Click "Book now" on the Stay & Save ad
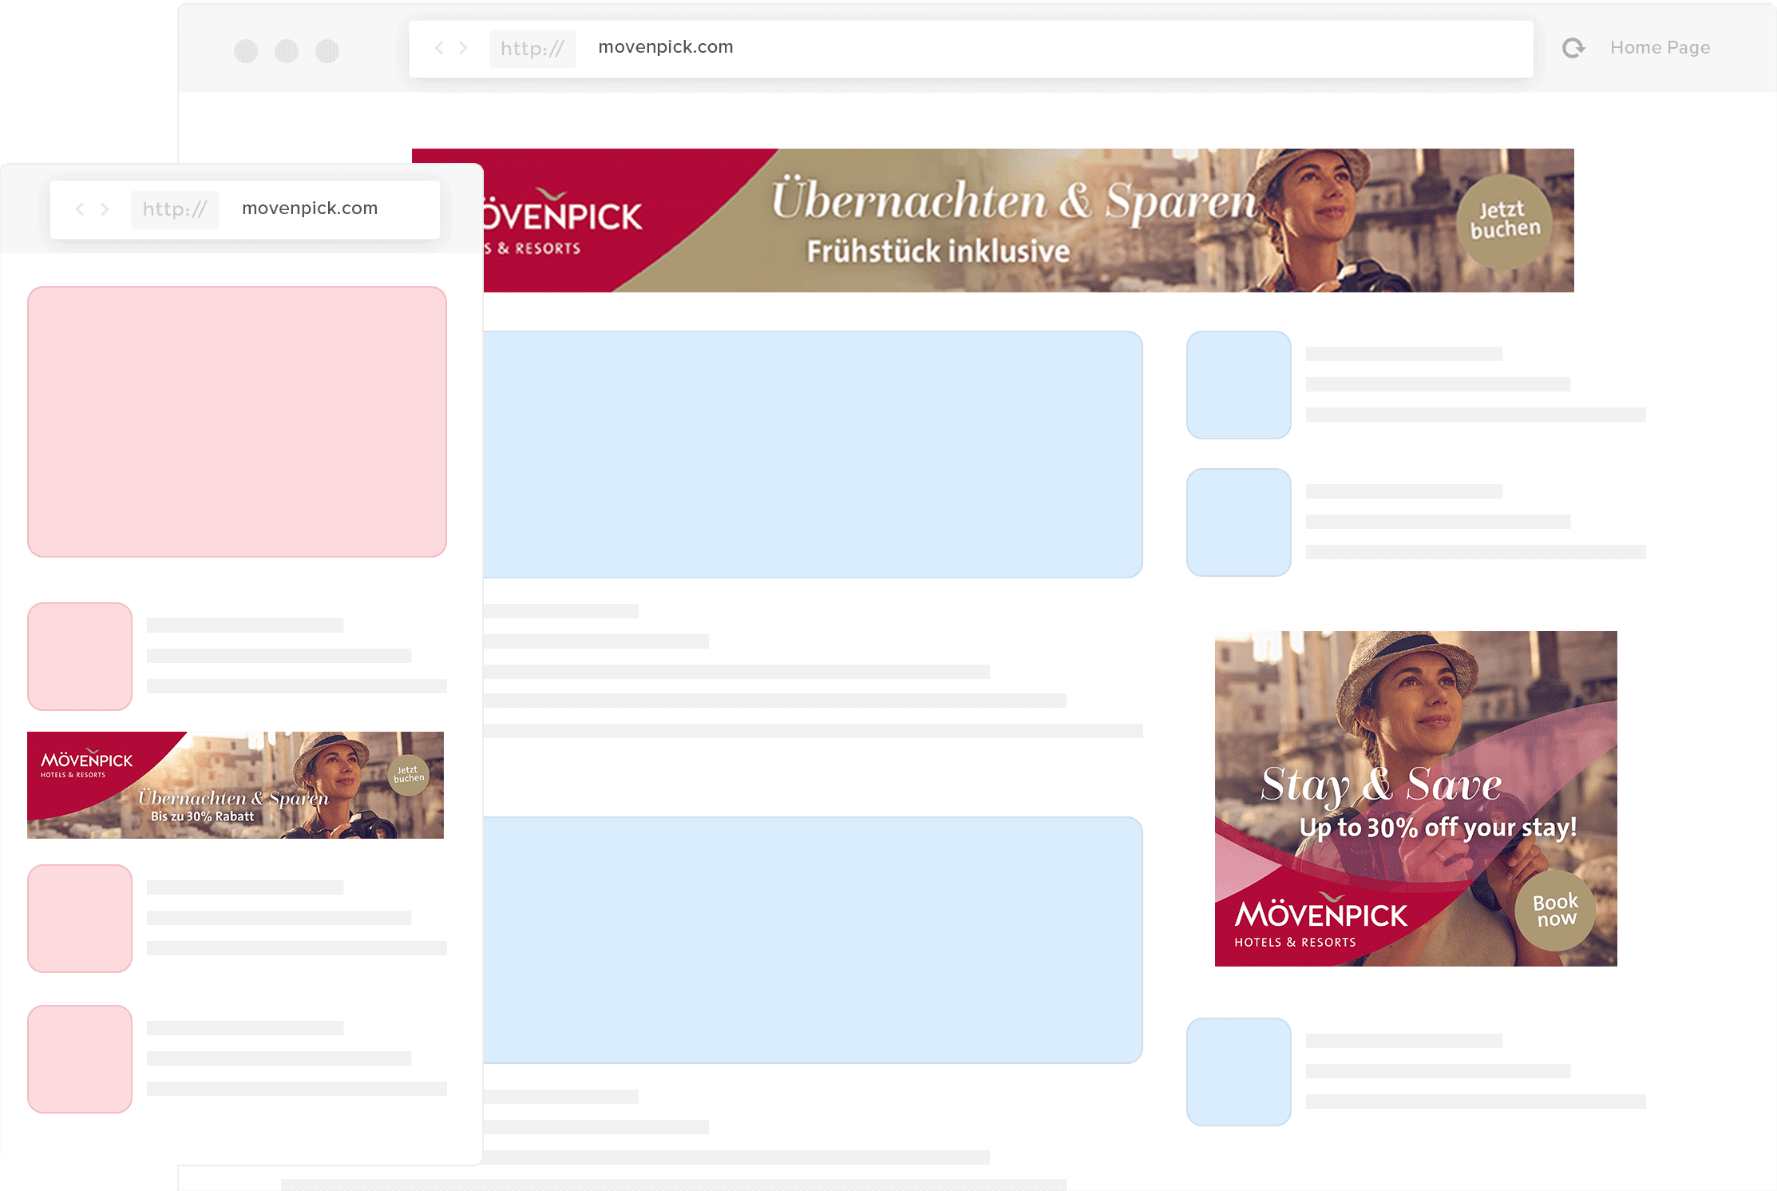The image size is (1777, 1191). (x=1555, y=910)
